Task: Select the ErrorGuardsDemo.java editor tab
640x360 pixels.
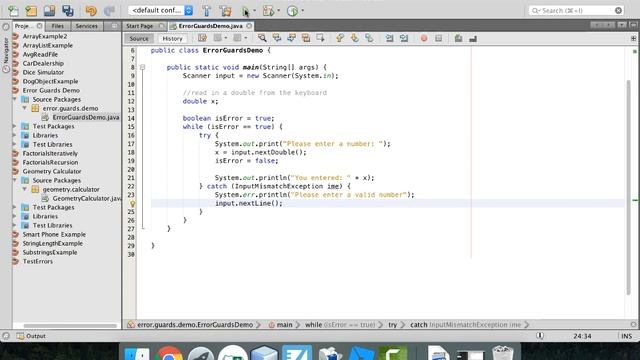Action: (210, 26)
